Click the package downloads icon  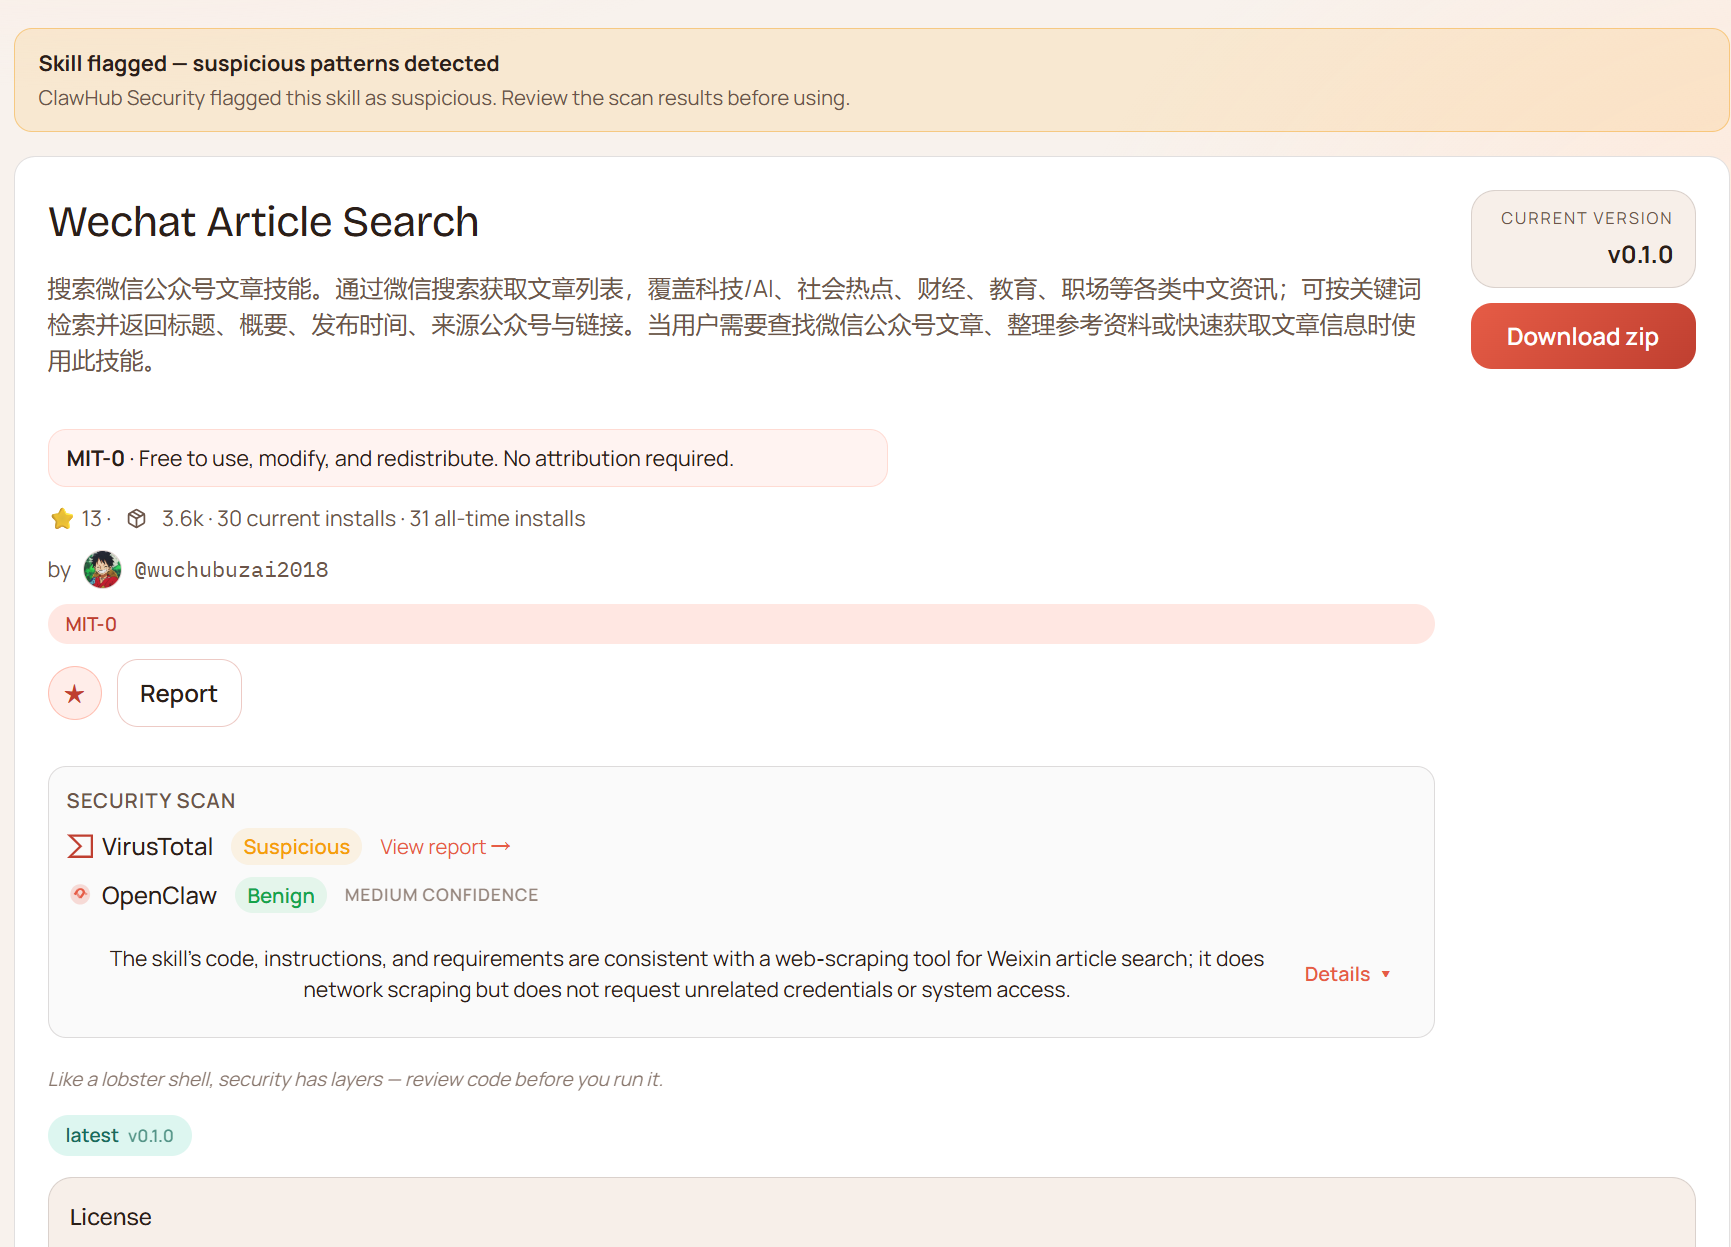(x=137, y=518)
